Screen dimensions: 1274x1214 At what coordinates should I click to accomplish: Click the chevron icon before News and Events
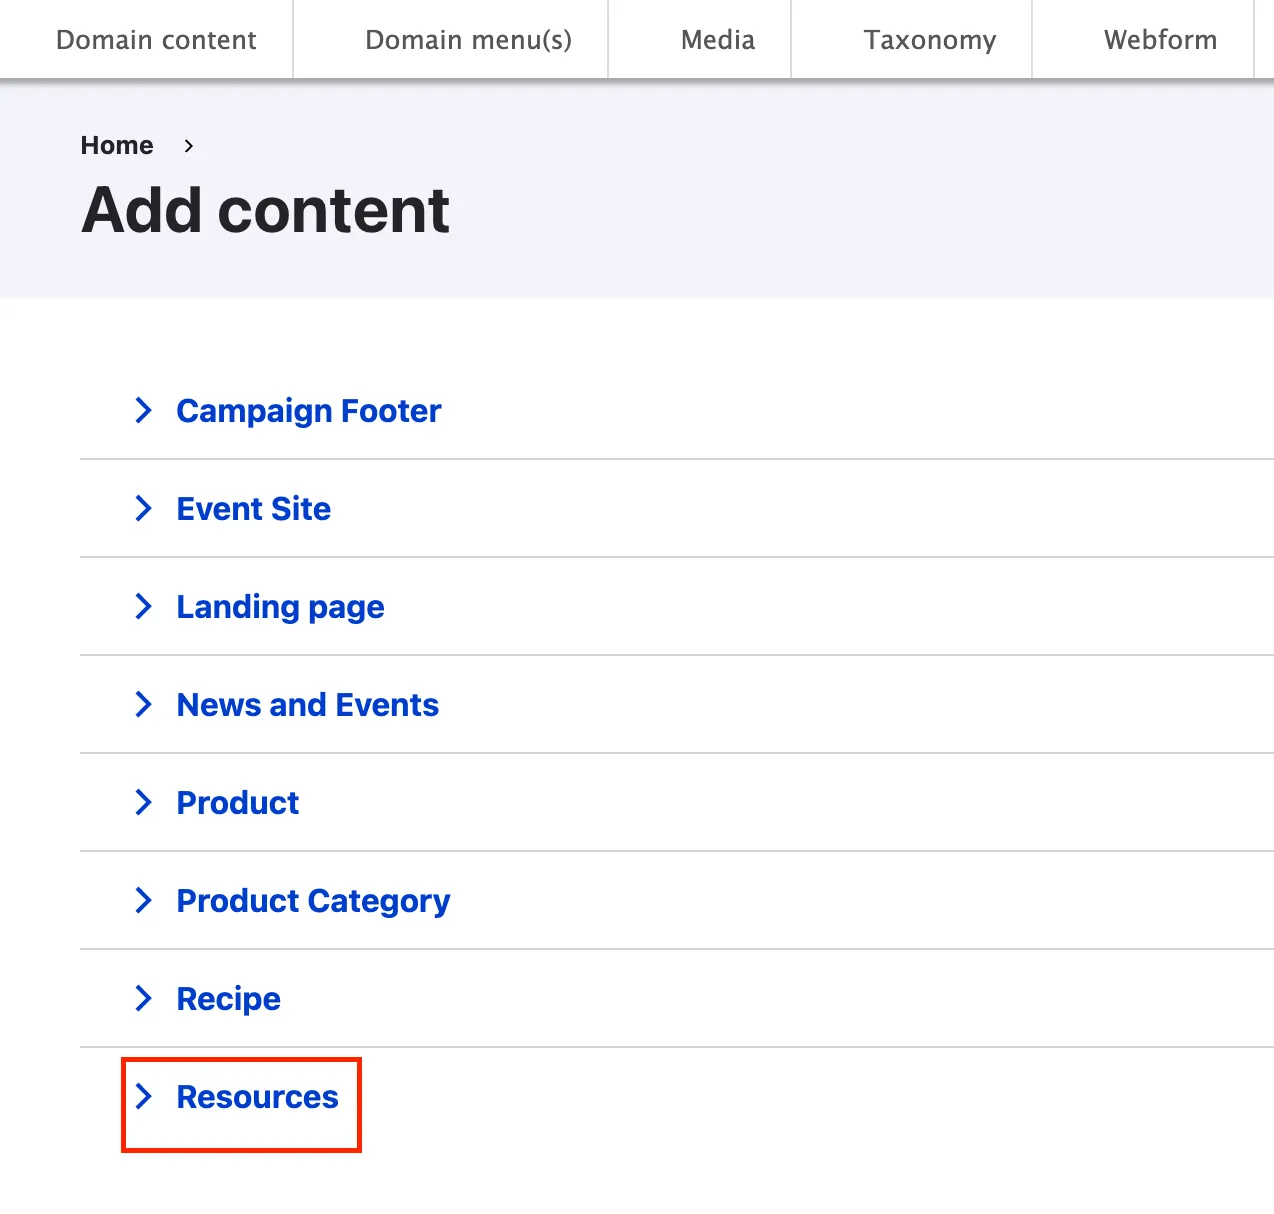144,704
